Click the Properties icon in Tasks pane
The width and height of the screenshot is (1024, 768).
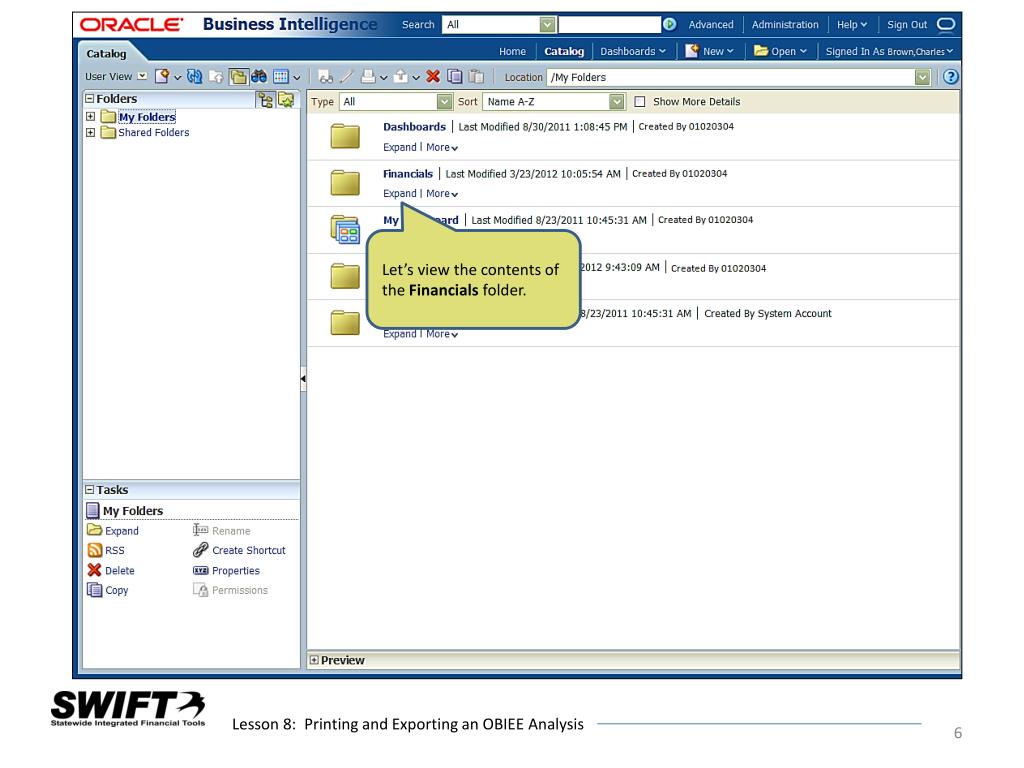(200, 570)
